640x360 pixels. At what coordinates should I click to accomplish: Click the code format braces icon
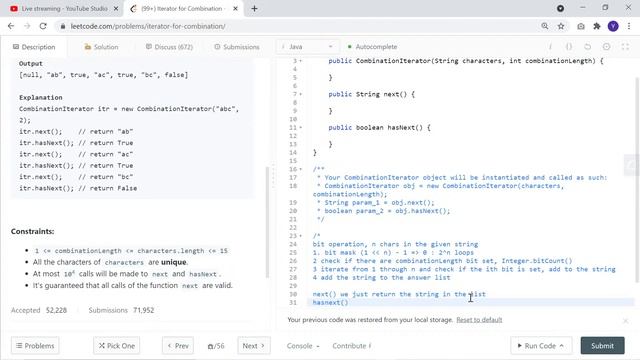[x=569, y=47]
